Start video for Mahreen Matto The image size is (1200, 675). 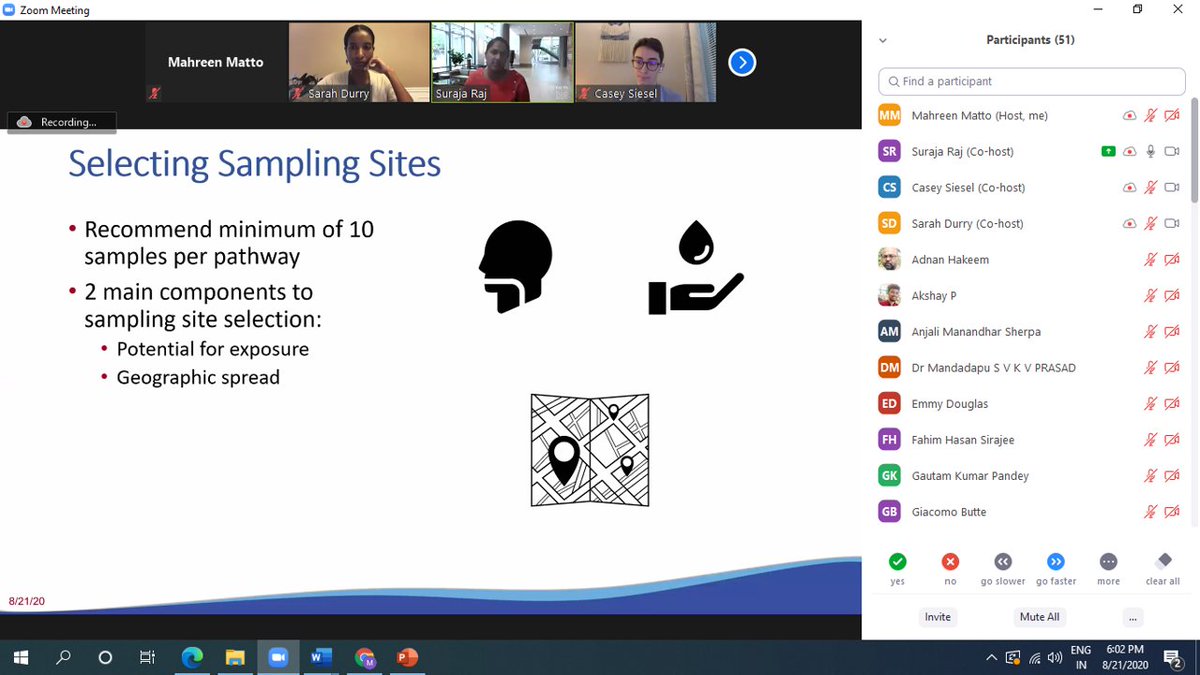[x=1171, y=115]
